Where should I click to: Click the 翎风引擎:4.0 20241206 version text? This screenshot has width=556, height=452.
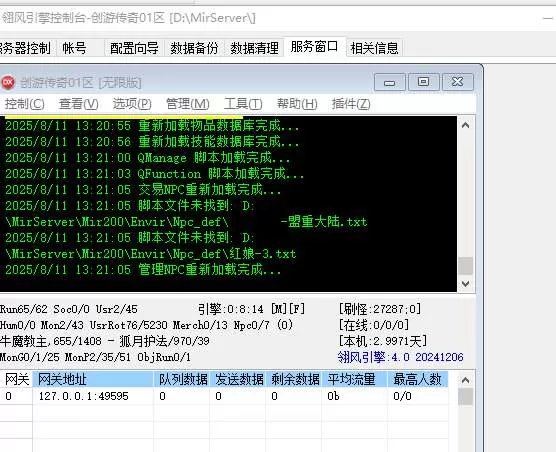400,357
